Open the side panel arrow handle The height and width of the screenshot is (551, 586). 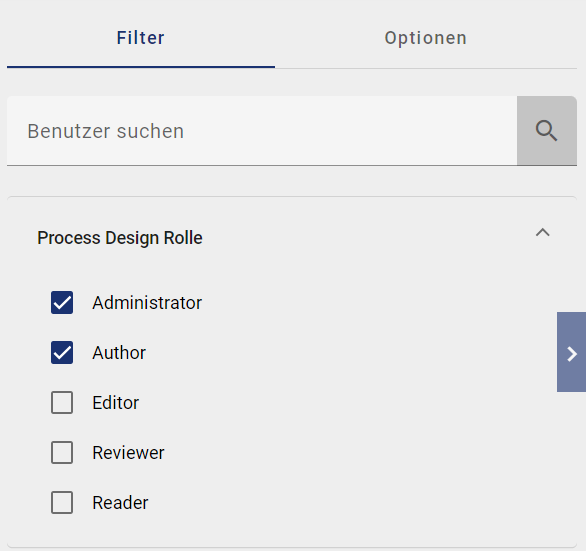pyautogui.click(x=571, y=352)
